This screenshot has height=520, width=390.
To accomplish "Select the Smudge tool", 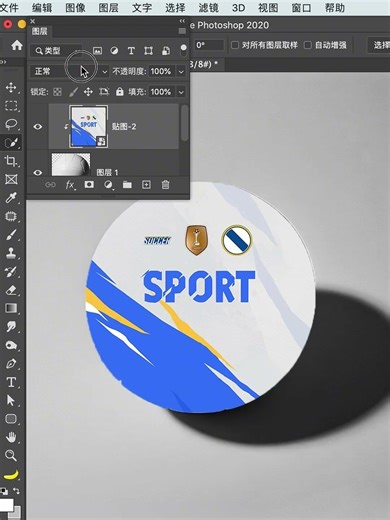I will (11, 327).
